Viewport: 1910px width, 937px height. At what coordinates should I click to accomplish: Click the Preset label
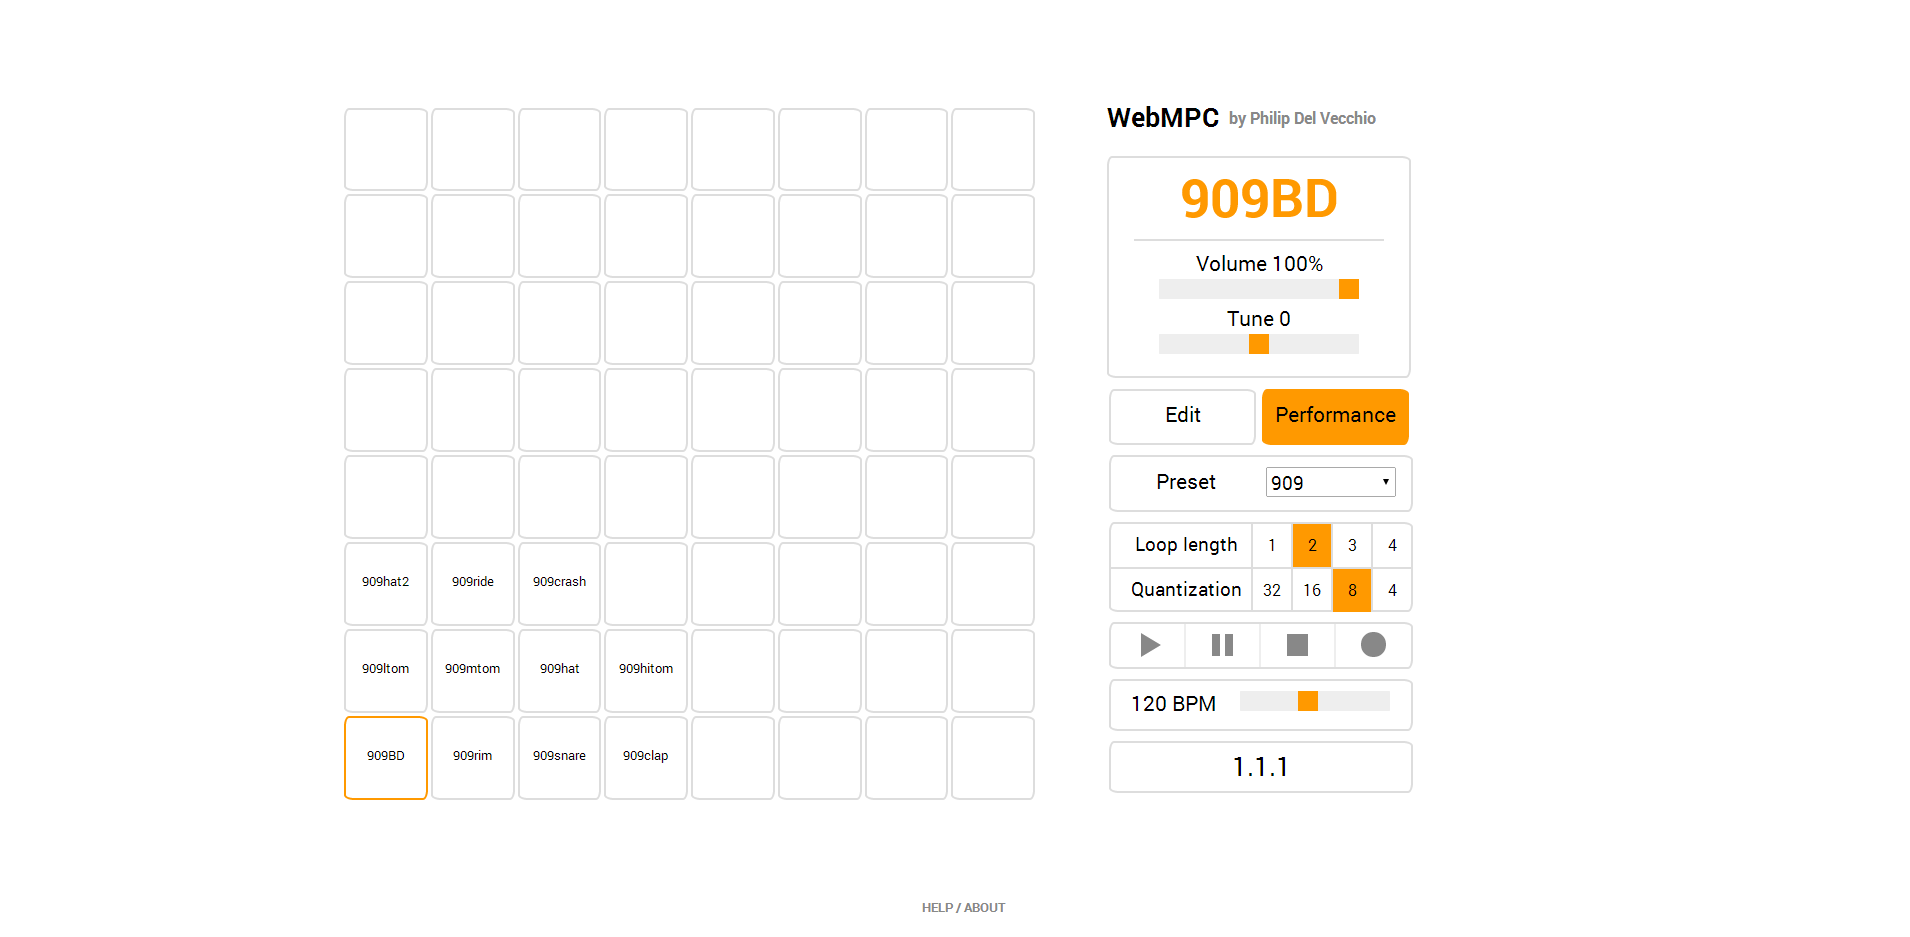[1186, 482]
